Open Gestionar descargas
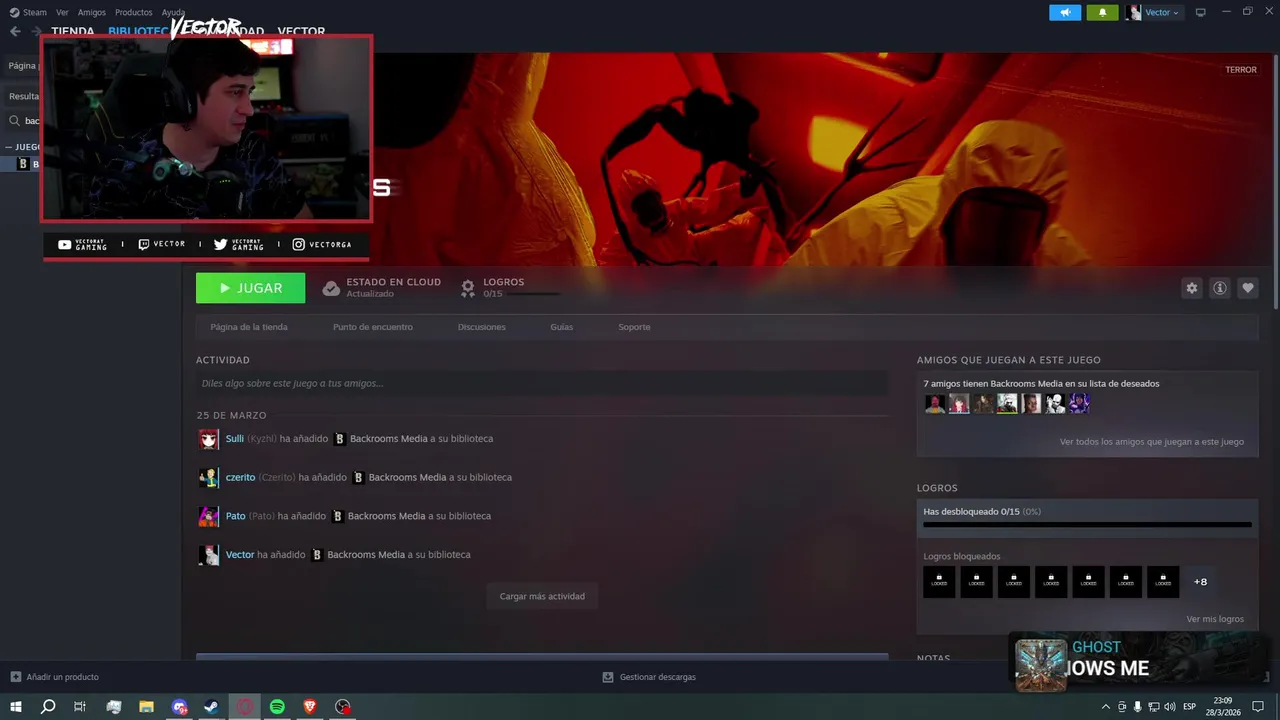Image resolution: width=1280 pixels, height=720 pixels. point(657,677)
